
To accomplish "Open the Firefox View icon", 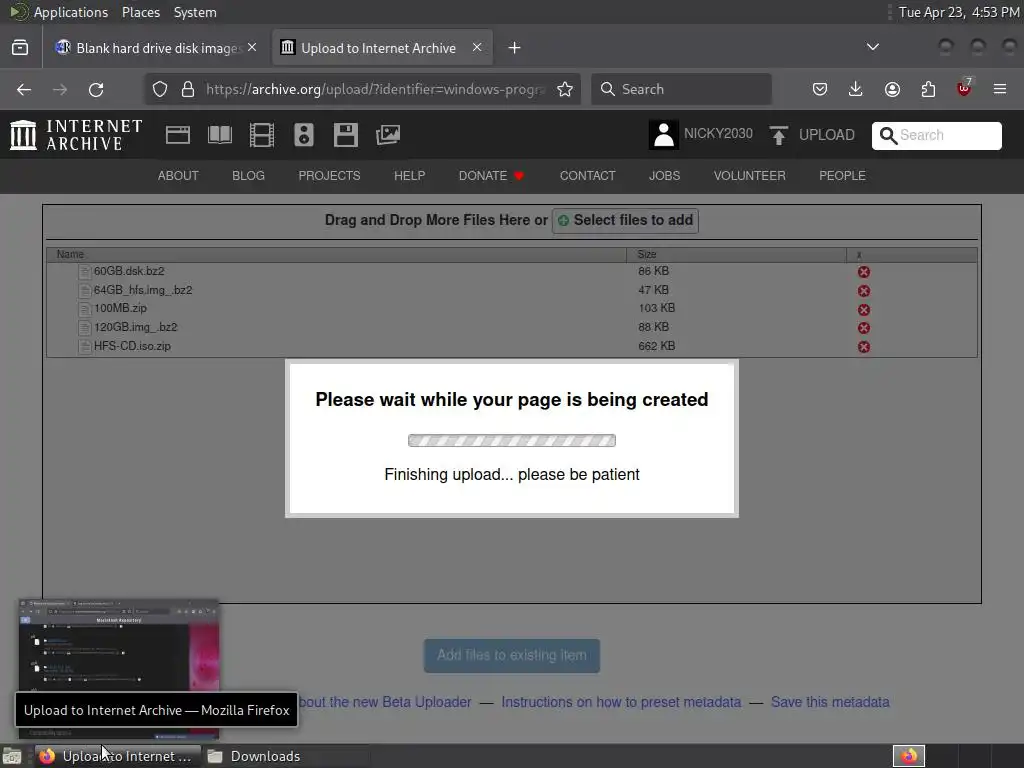I will (x=20, y=48).
